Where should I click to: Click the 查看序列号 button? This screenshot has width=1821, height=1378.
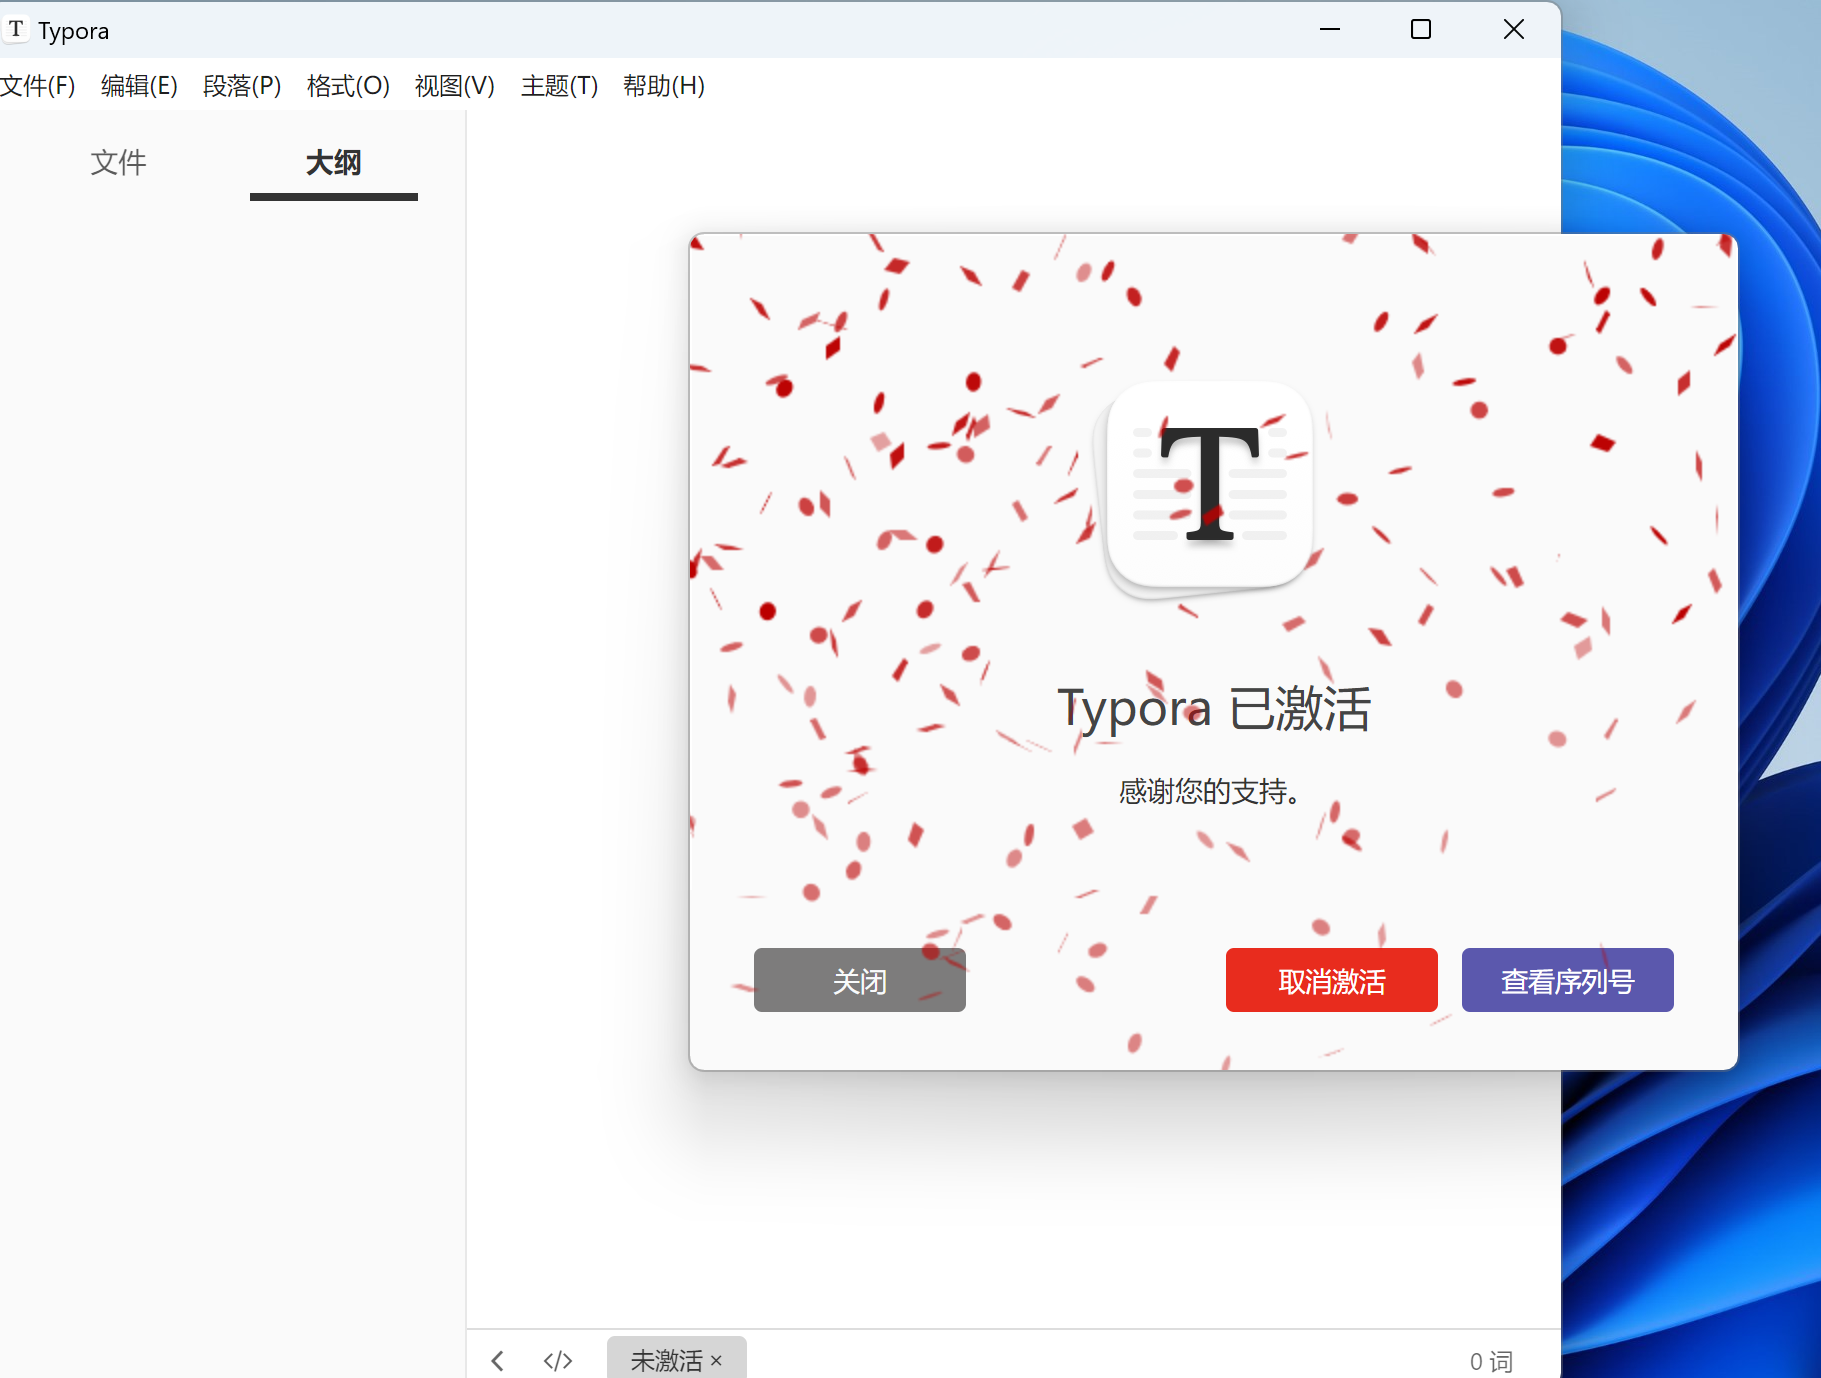(x=1568, y=980)
